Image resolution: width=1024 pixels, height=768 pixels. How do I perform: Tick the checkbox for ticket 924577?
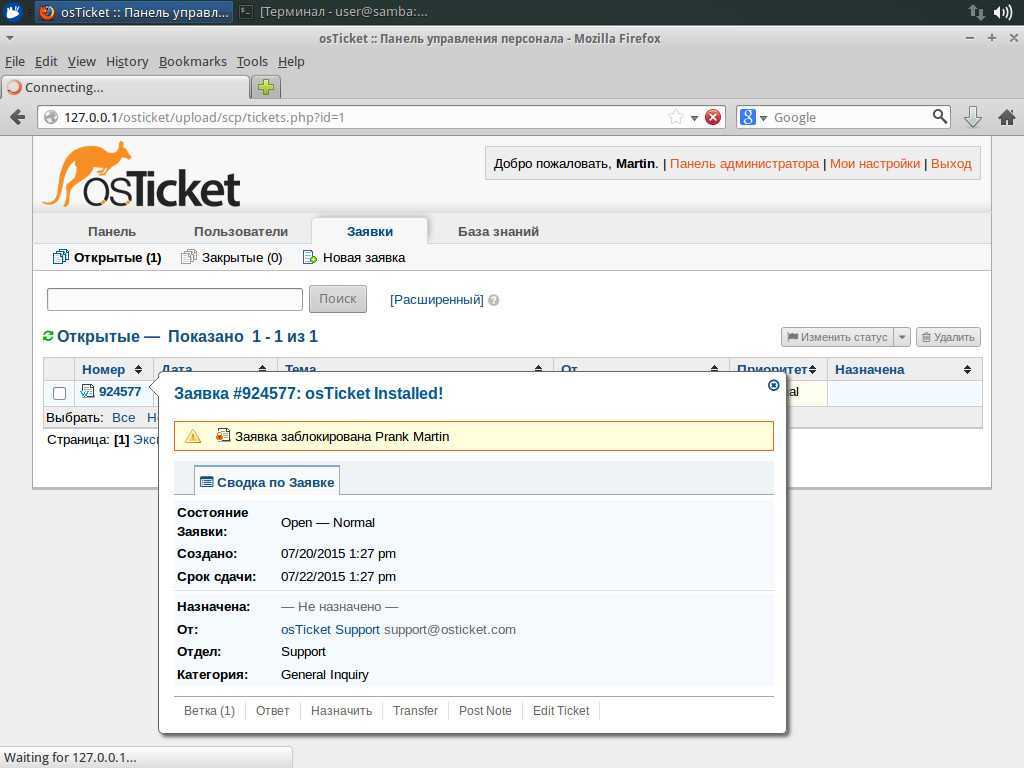pyautogui.click(x=59, y=393)
